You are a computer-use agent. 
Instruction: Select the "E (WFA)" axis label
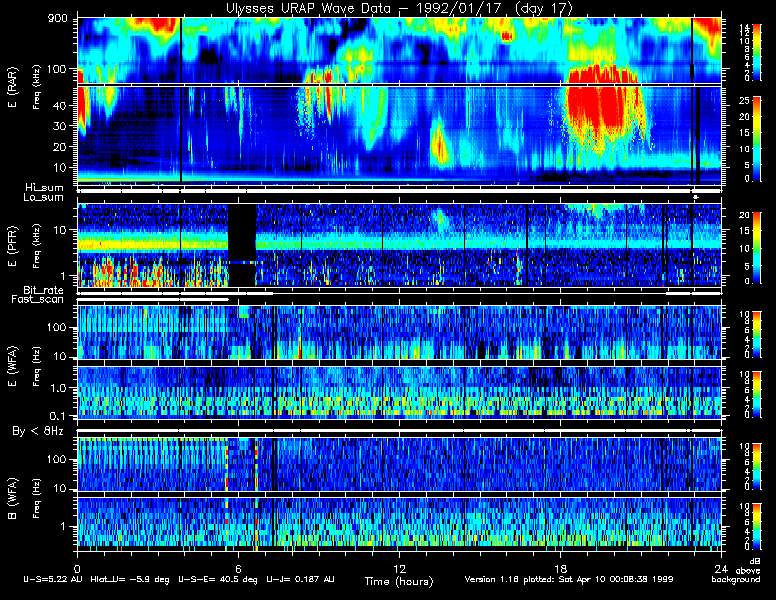pyautogui.click(x=12, y=367)
